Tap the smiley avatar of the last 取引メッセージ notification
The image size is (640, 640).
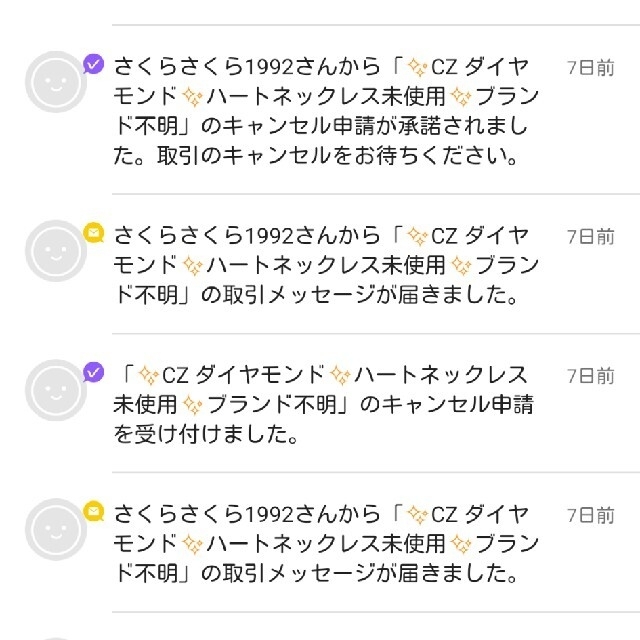point(56,529)
